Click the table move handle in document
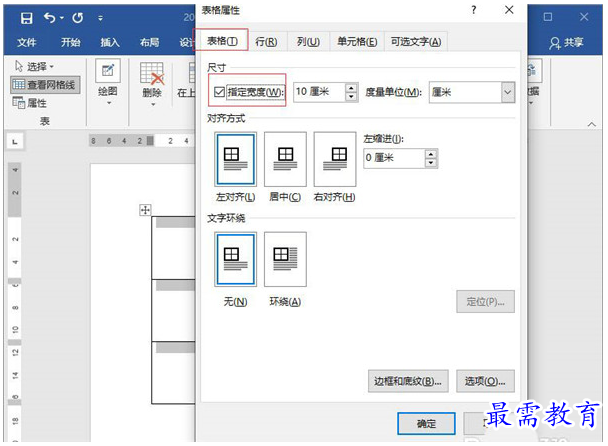 tap(145, 210)
